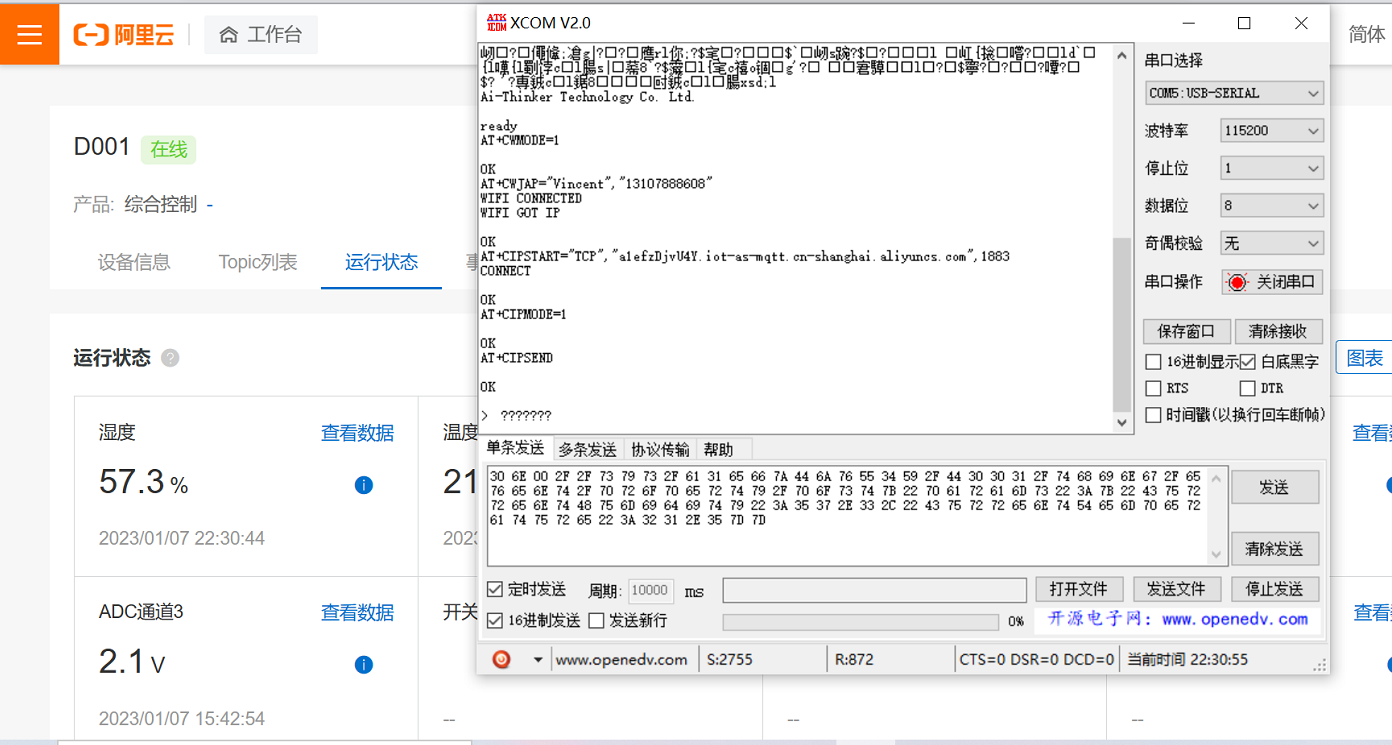Image resolution: width=1392 pixels, height=745 pixels.
Task: Click the XCOM title bar app icon
Action: point(496,22)
